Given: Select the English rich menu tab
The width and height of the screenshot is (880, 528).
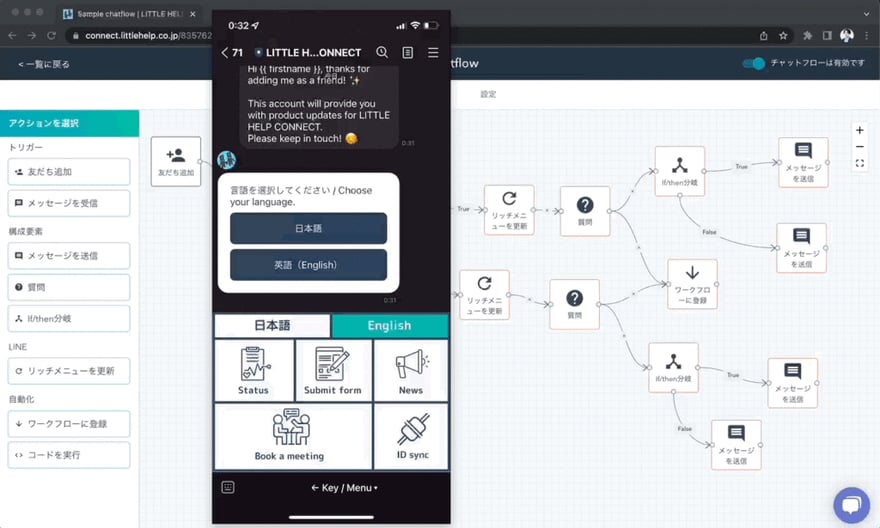Looking at the screenshot, I should tap(389, 325).
